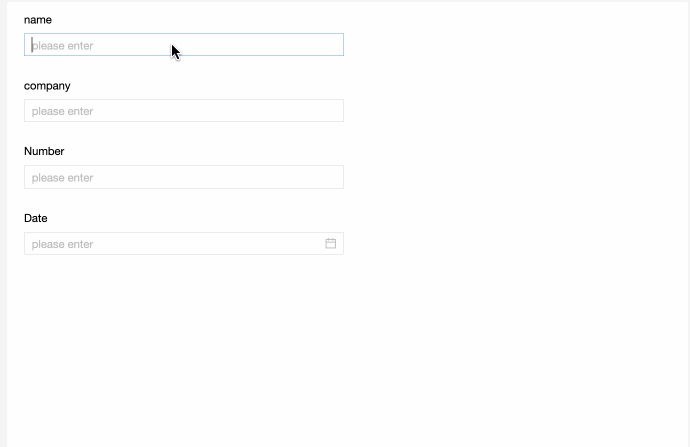This screenshot has height=447, width=690.
Task: Click the right end of the name input
Action: tap(334, 44)
